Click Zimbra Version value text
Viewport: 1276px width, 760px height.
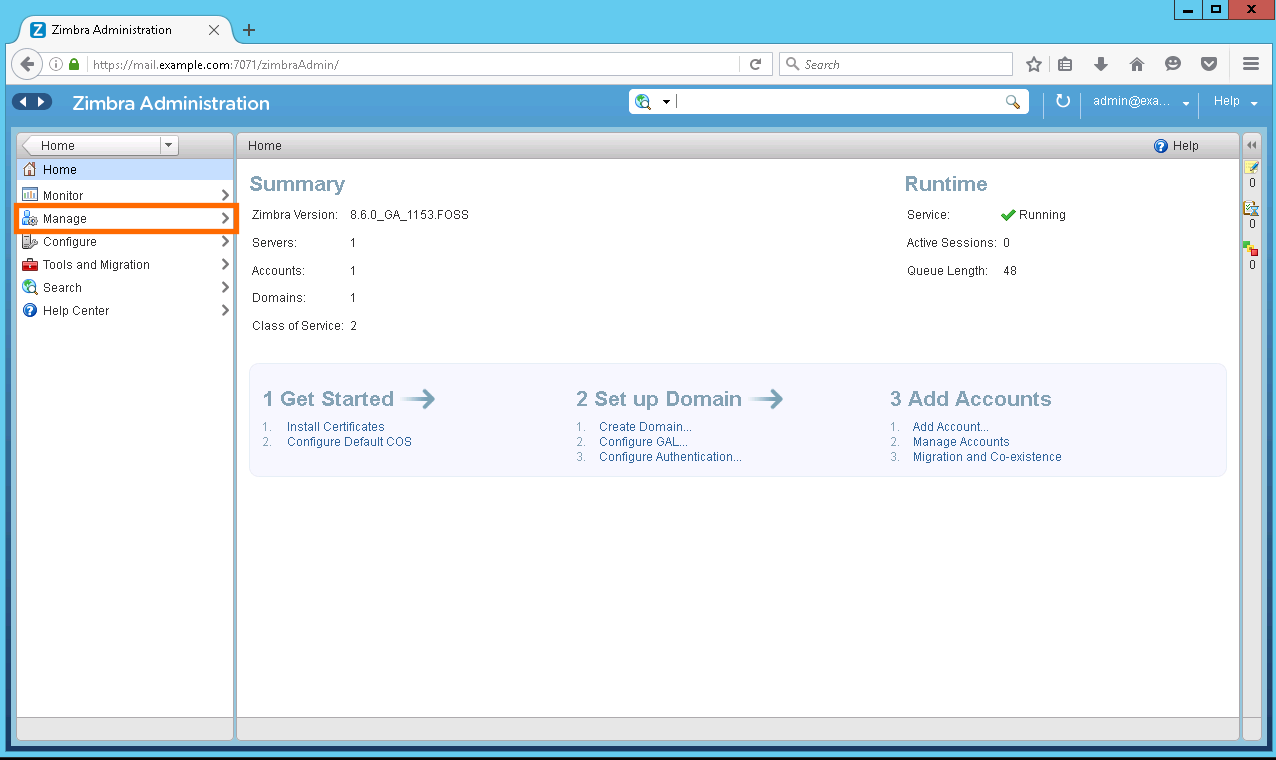[x=409, y=215]
